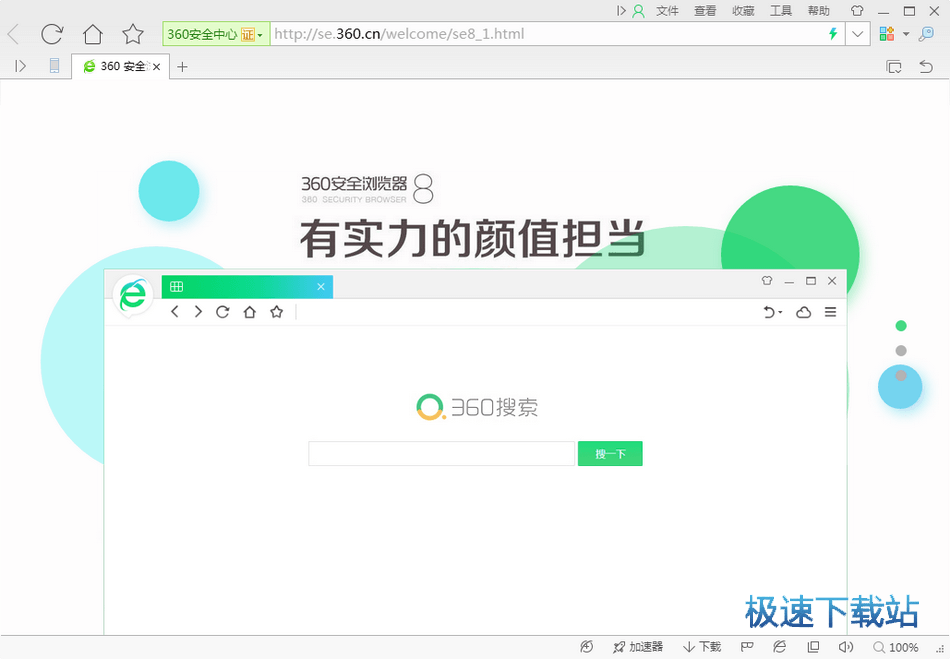Open the tab list window icon
The height and width of the screenshot is (659, 950).
[894, 67]
